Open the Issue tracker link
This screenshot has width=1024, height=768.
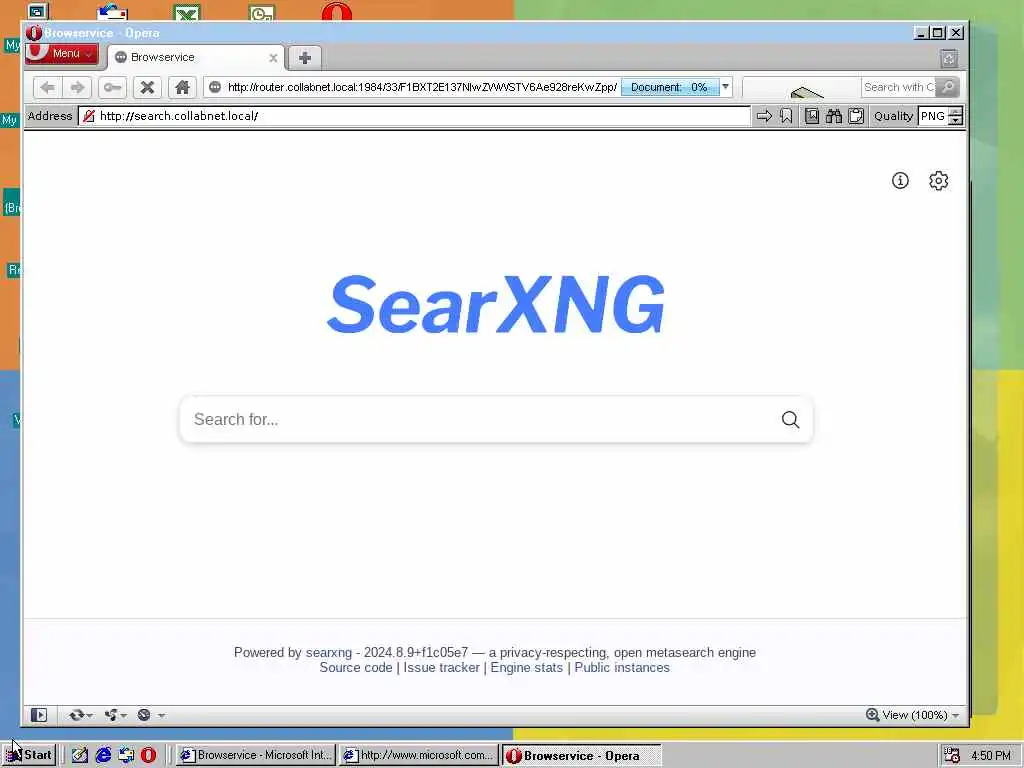(x=441, y=667)
